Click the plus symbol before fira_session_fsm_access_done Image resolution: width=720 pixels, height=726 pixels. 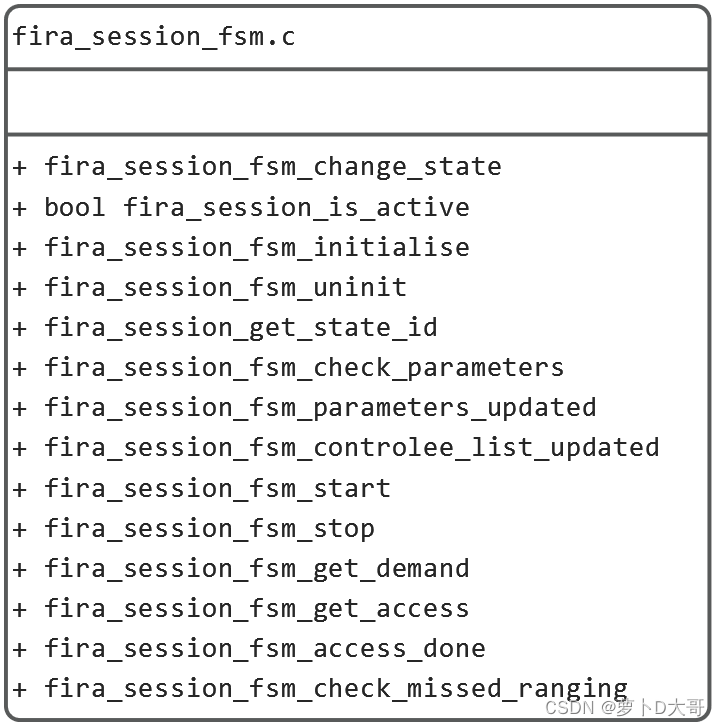[20, 648]
